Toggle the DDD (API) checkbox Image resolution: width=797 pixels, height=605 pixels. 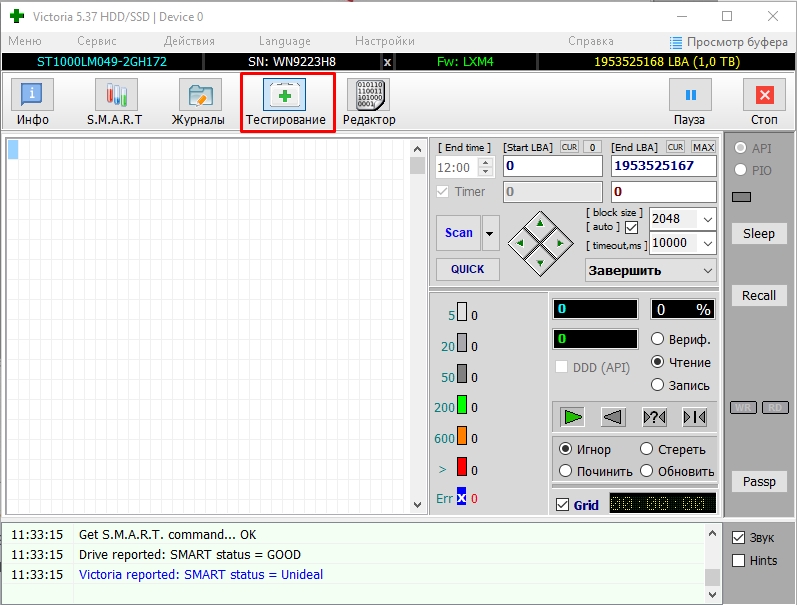pos(562,367)
